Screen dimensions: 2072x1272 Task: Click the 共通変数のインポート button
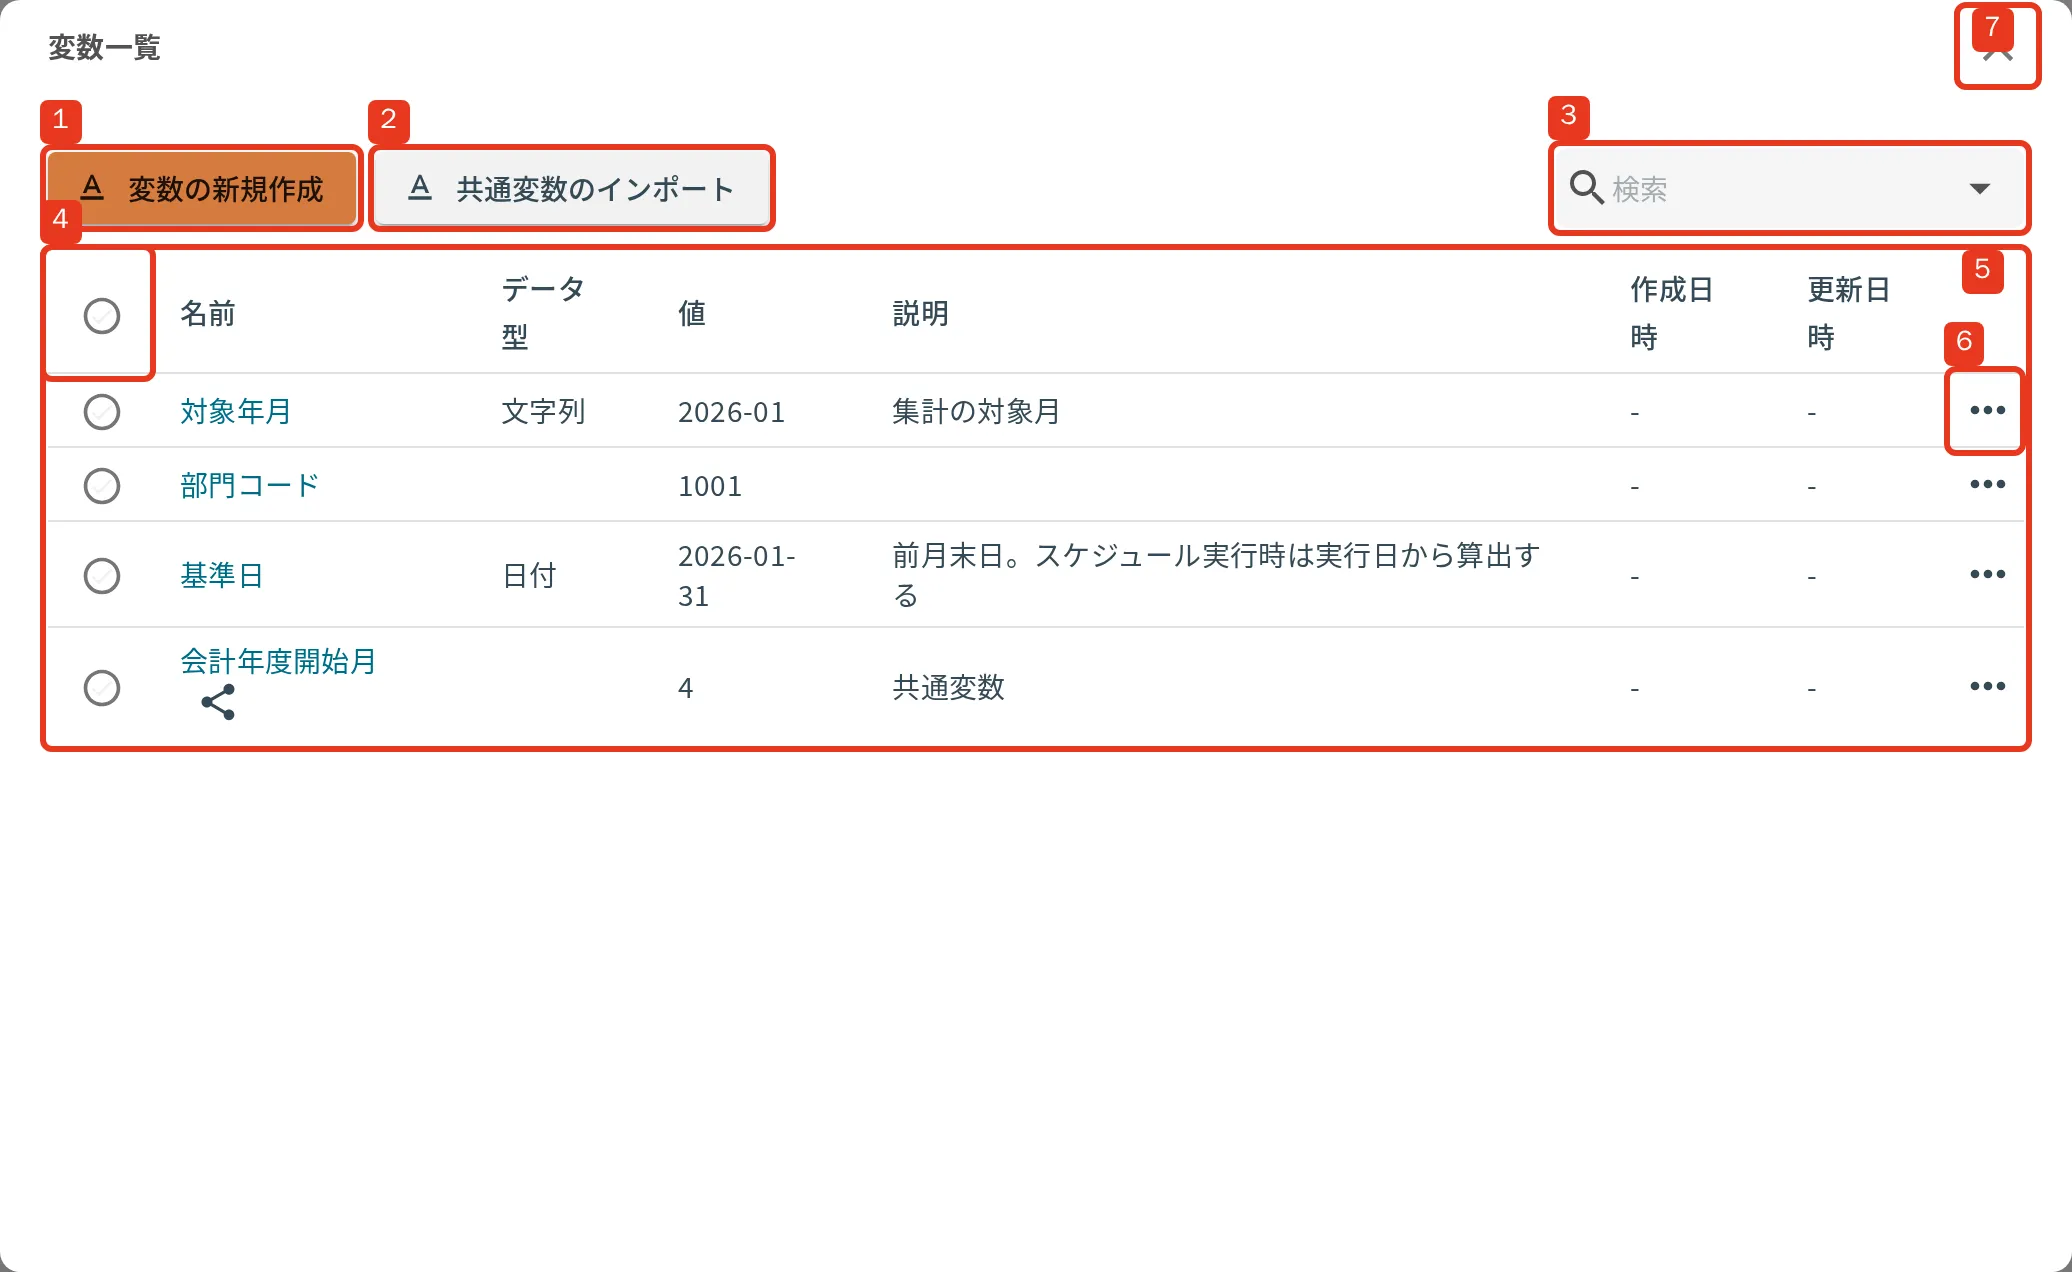[x=572, y=188]
